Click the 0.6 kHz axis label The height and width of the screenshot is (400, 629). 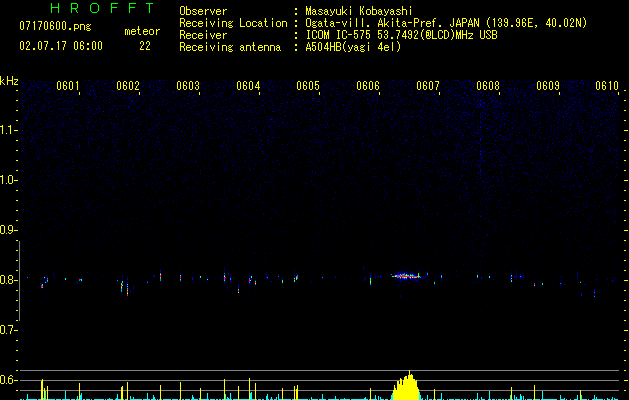pyautogui.click(x=9, y=380)
